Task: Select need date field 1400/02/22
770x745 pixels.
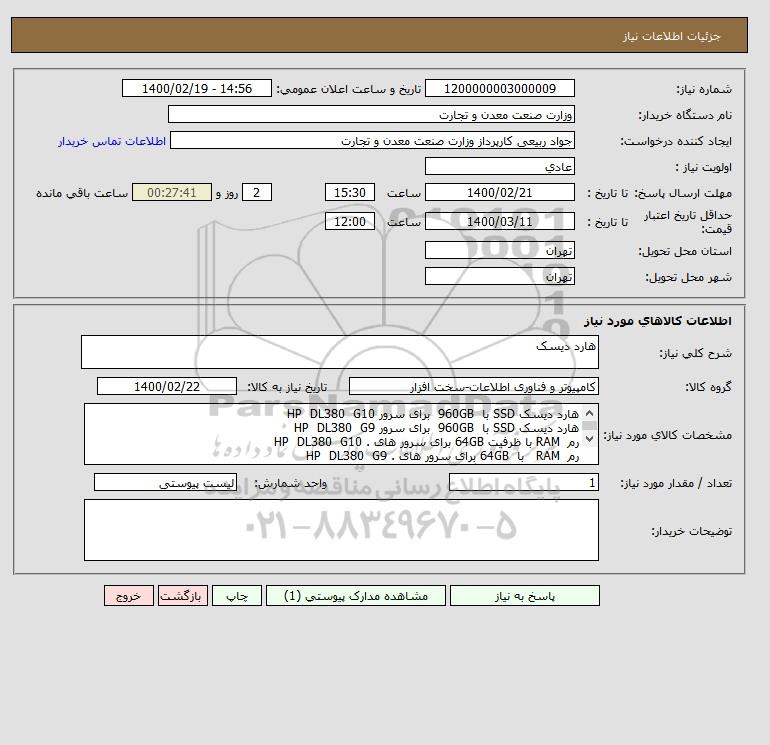Action: pyautogui.click(x=166, y=386)
